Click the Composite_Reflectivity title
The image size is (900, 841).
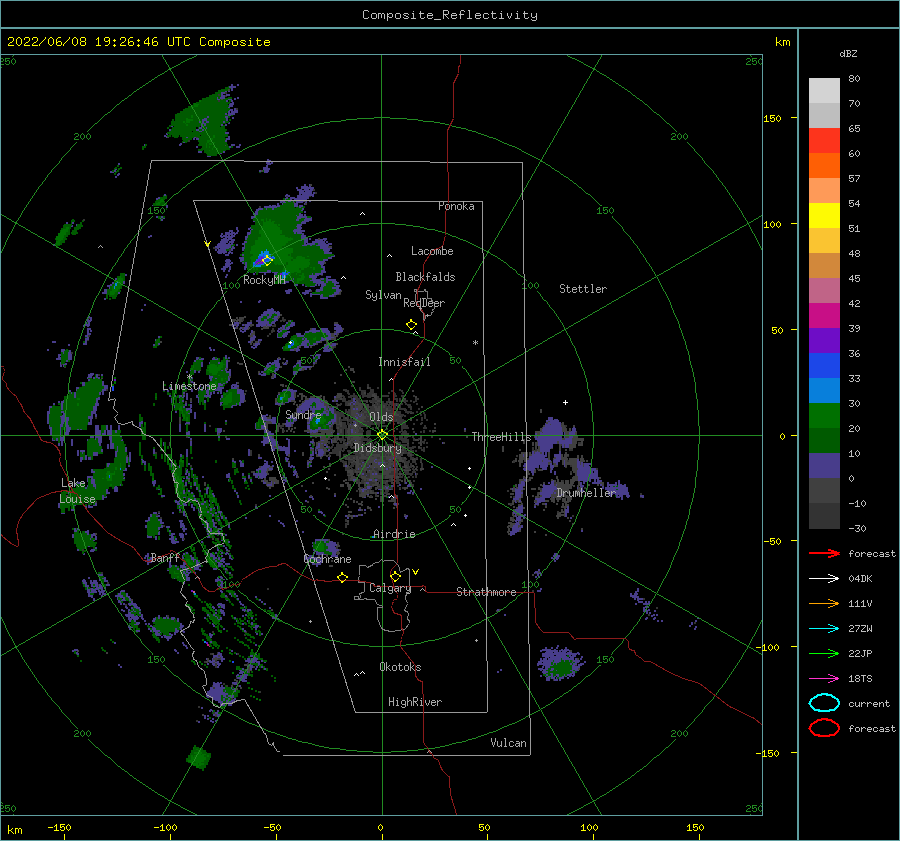450,15
